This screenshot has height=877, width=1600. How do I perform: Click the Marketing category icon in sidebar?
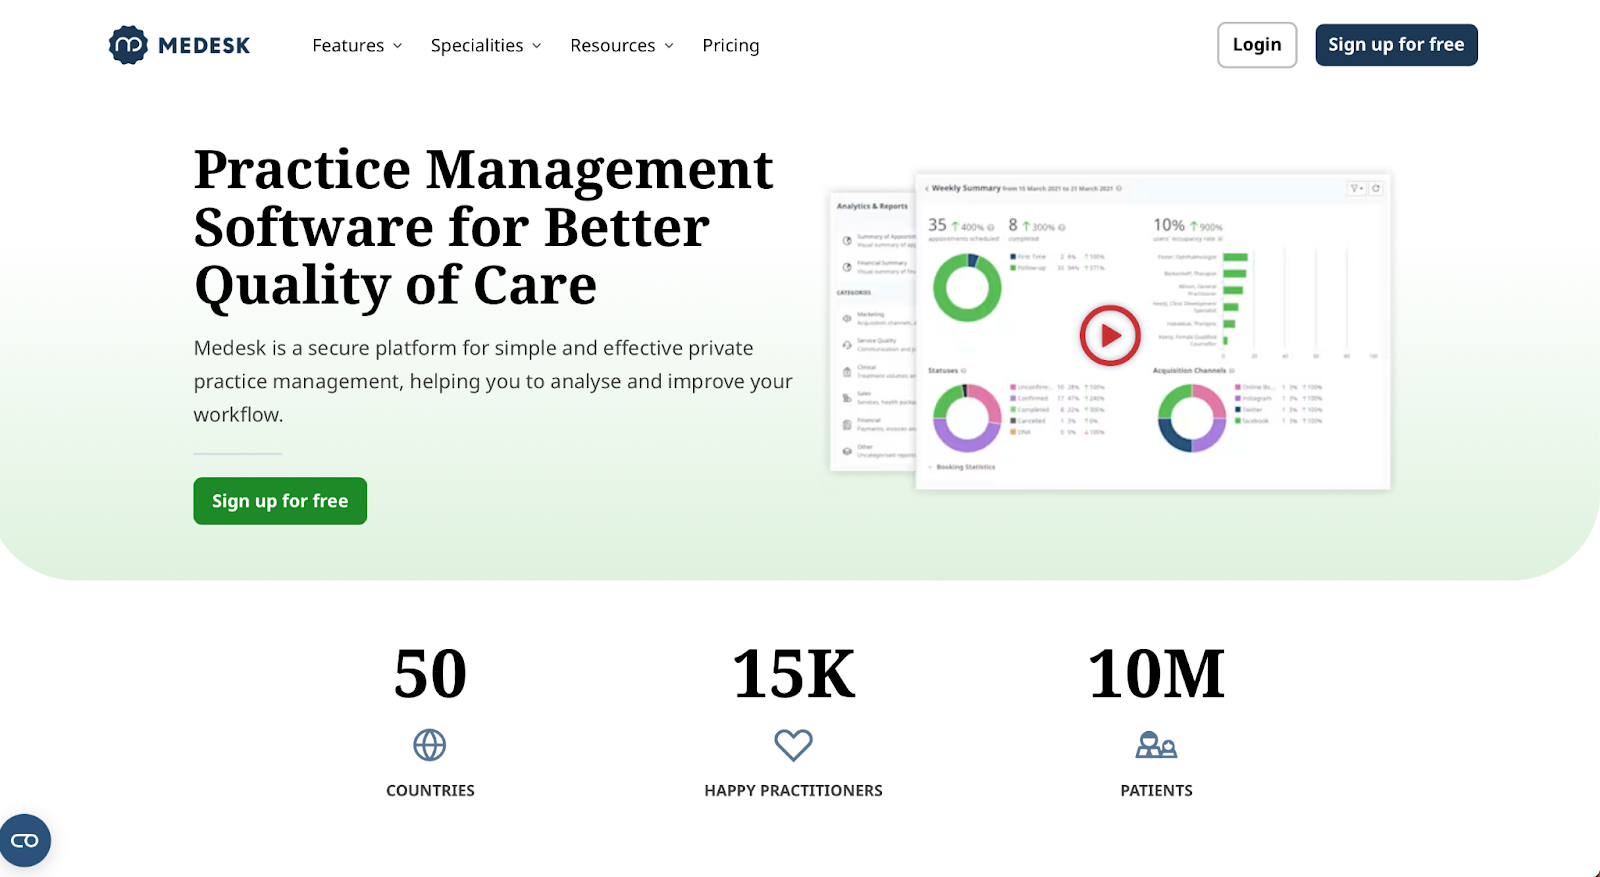point(848,318)
